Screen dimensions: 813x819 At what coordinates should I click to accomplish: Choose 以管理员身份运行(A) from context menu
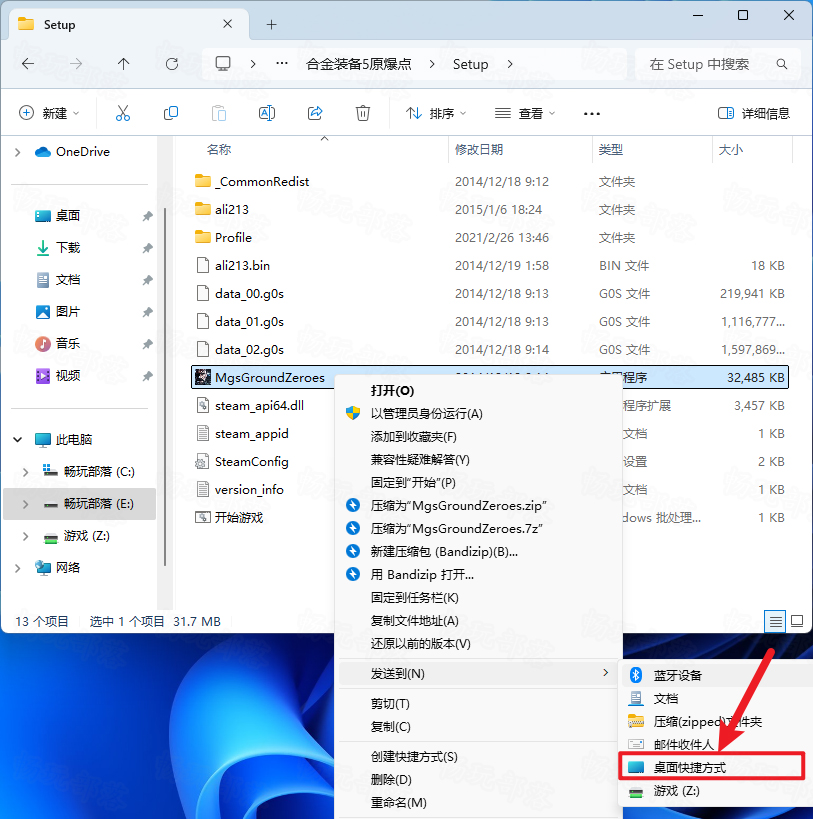tap(480, 414)
